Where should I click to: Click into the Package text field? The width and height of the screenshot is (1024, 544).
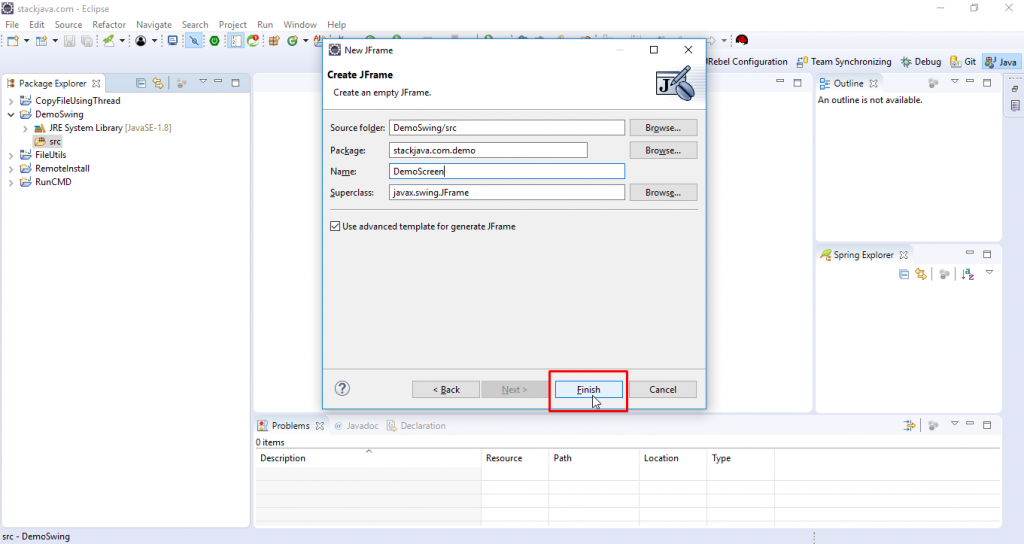point(488,150)
